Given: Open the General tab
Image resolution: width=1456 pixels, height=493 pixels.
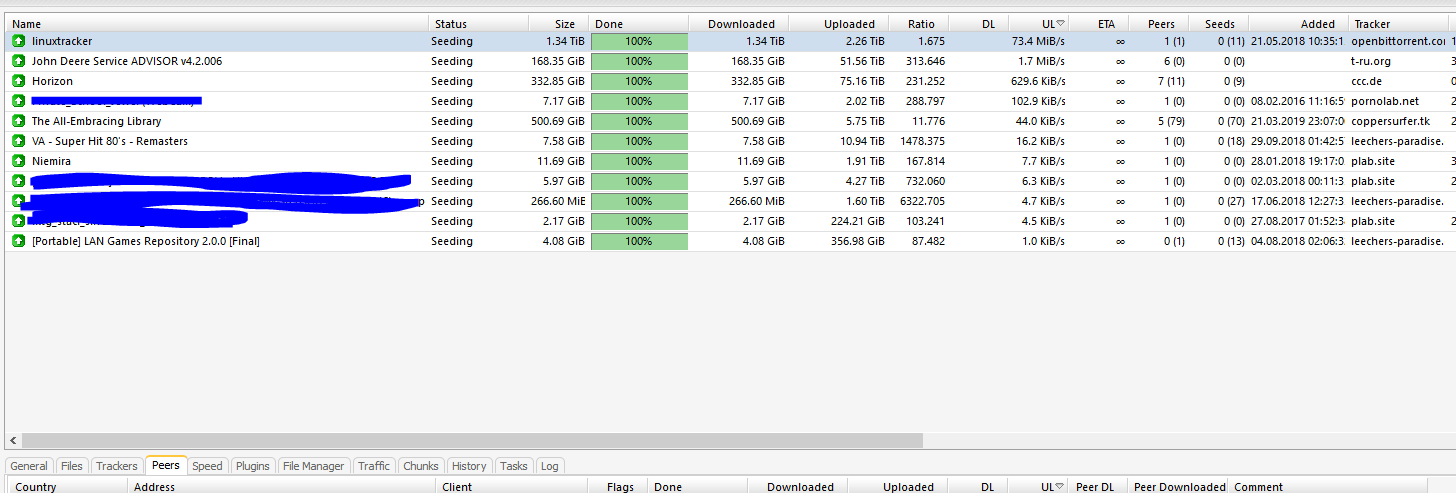Looking at the screenshot, I should click(29, 466).
